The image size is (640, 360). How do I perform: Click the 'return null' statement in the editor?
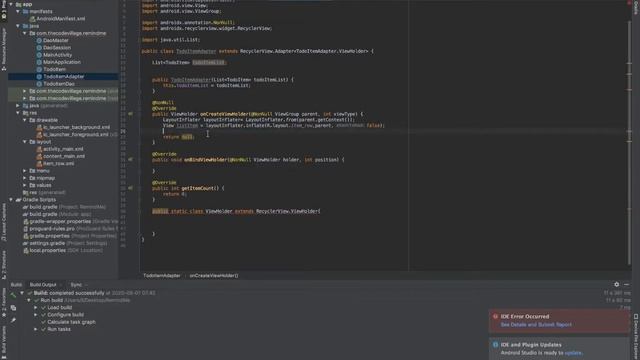[178, 137]
